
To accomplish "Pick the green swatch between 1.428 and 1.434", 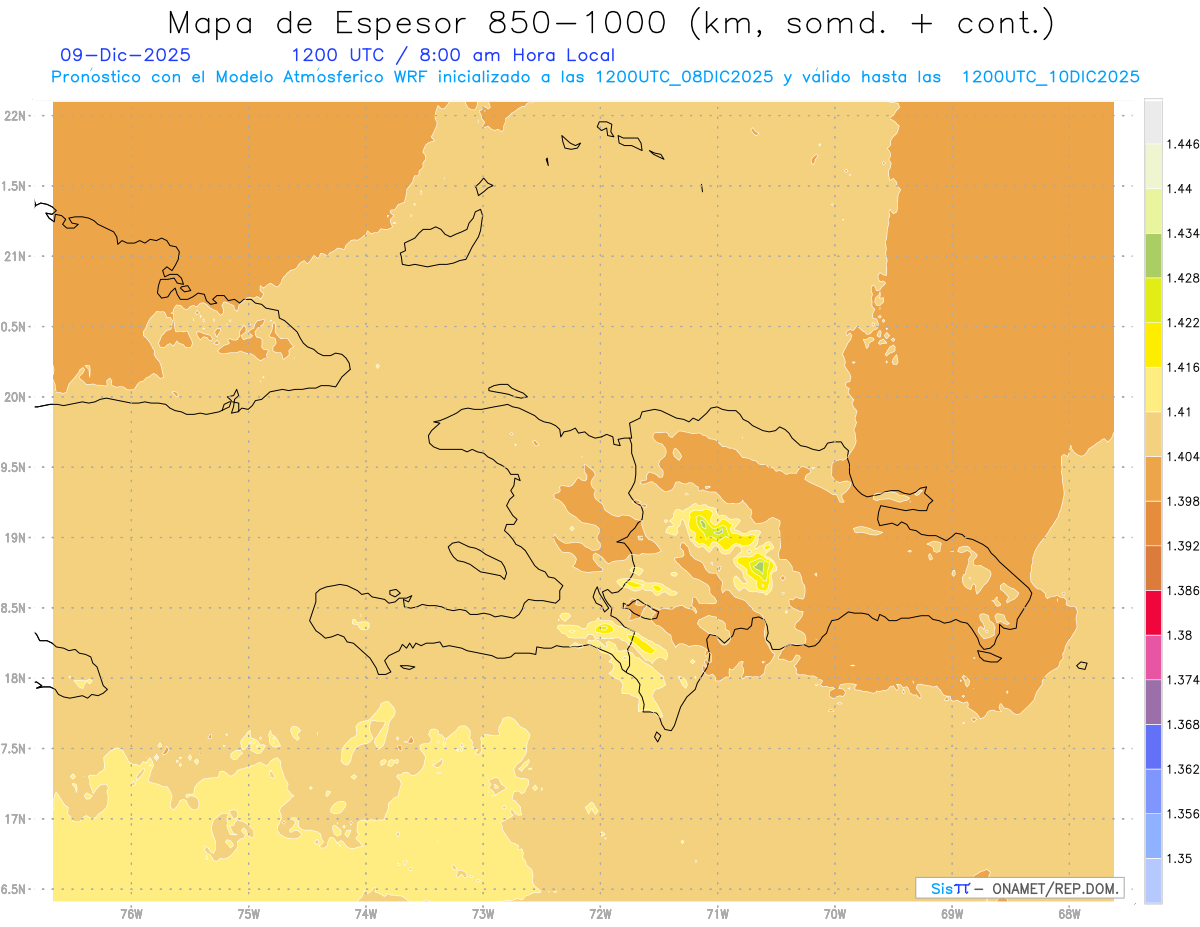I will click(1153, 255).
